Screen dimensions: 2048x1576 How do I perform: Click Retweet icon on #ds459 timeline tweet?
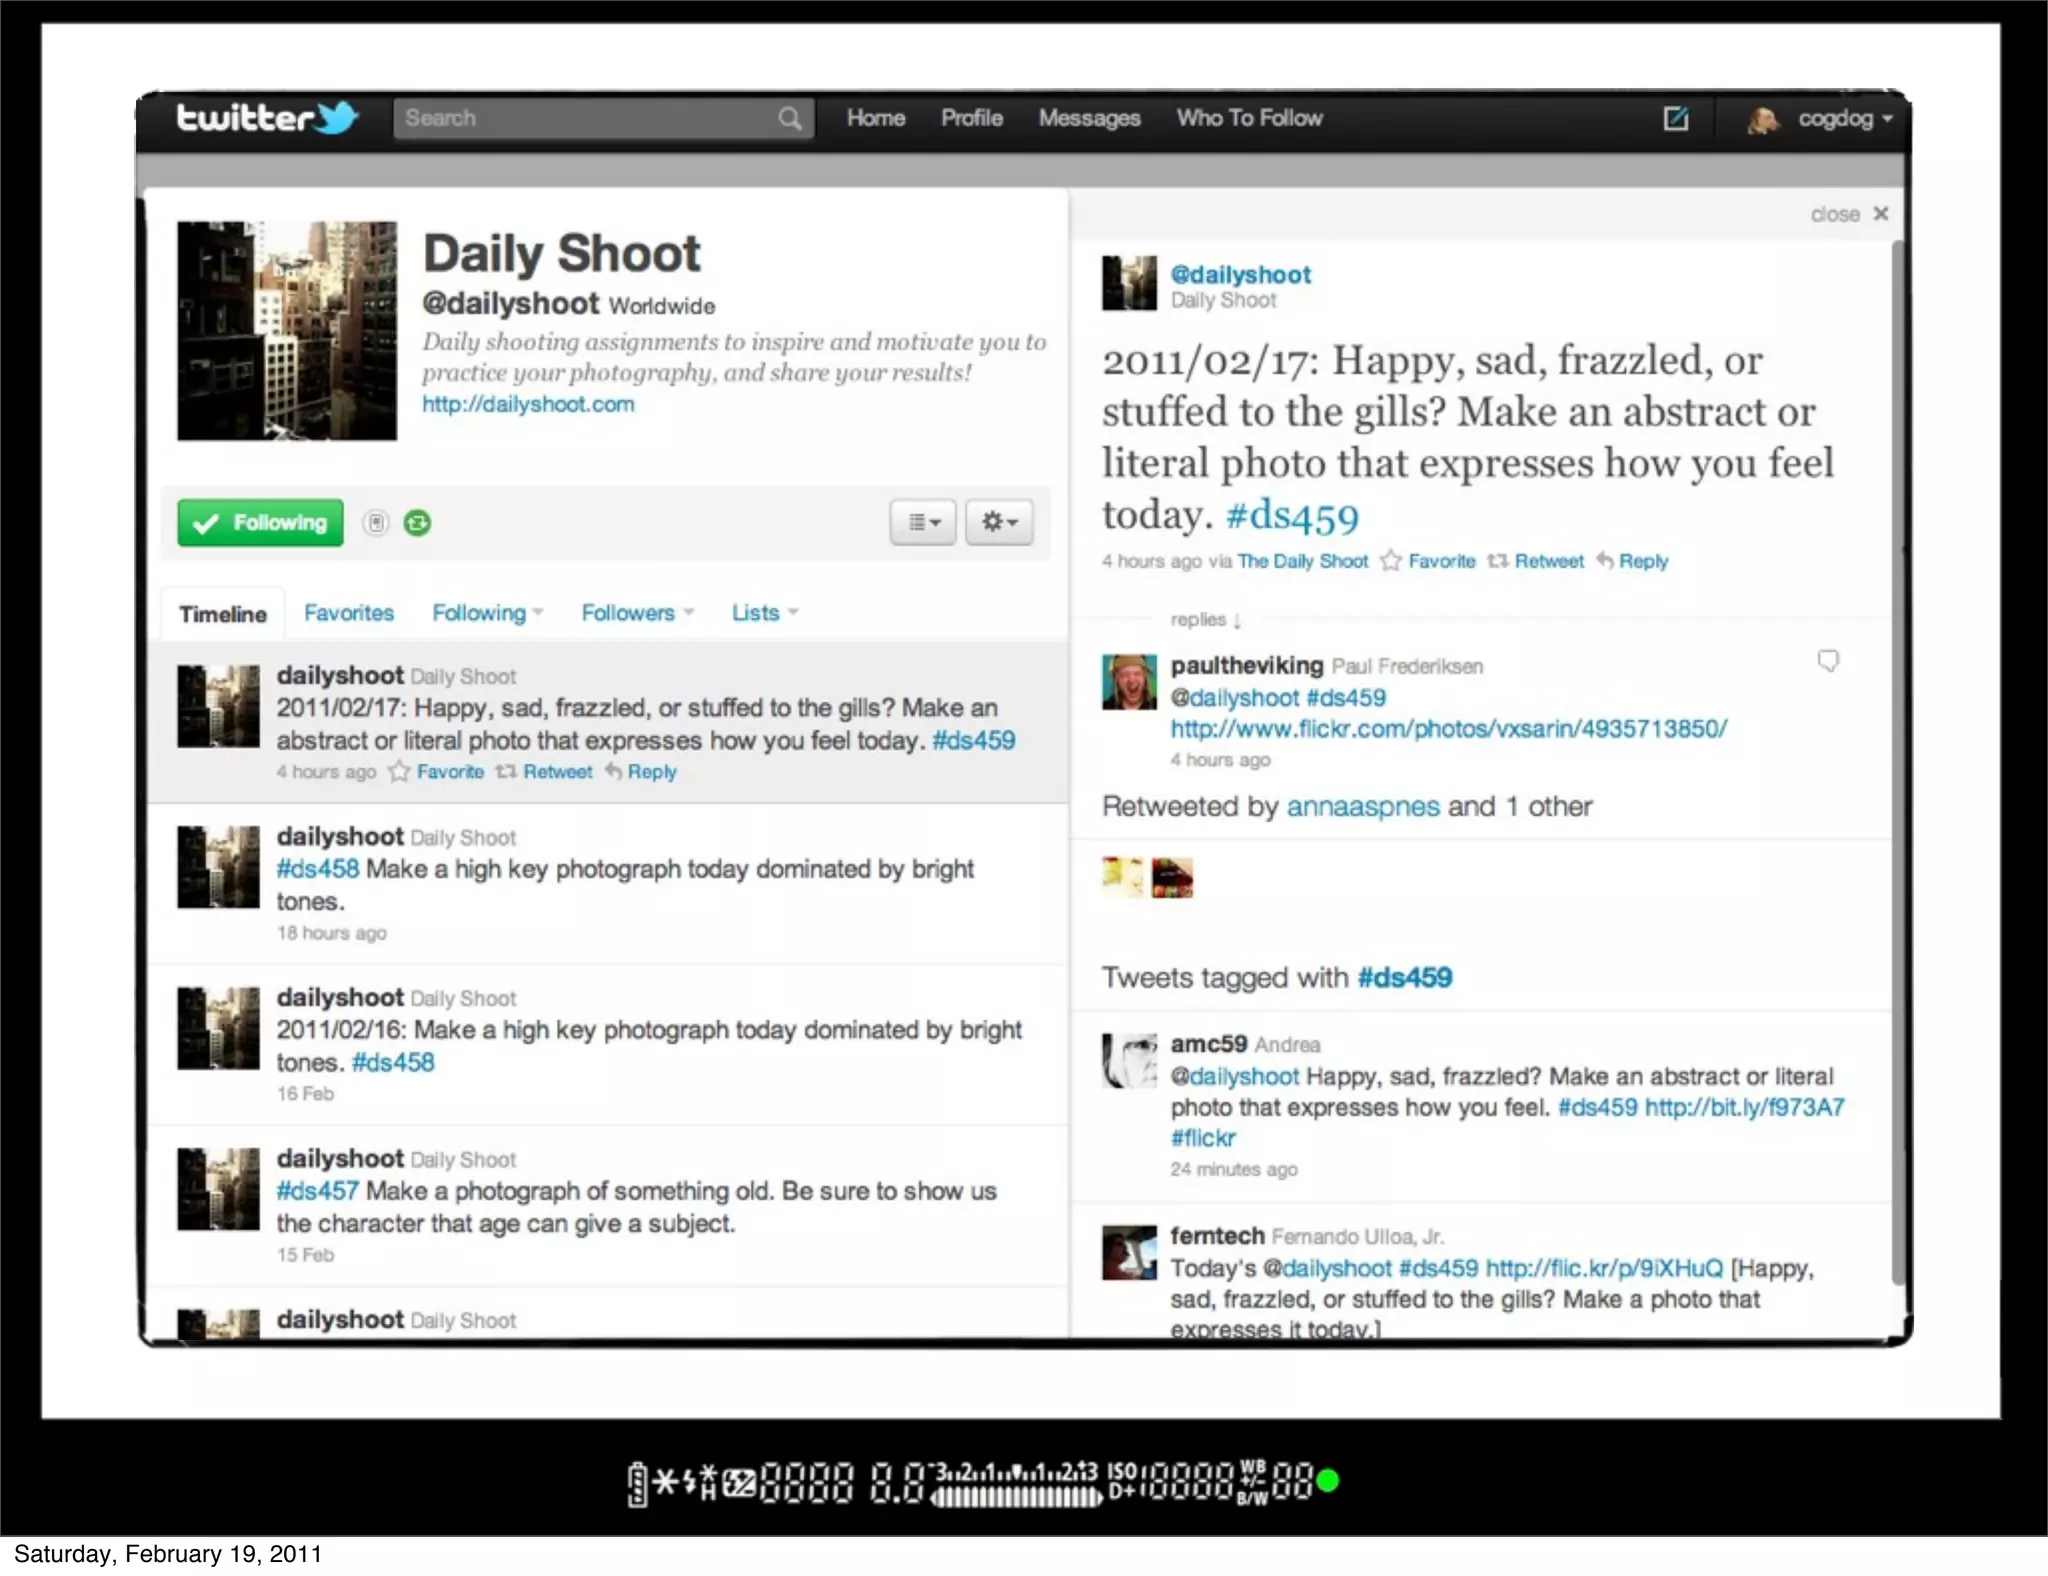[507, 772]
